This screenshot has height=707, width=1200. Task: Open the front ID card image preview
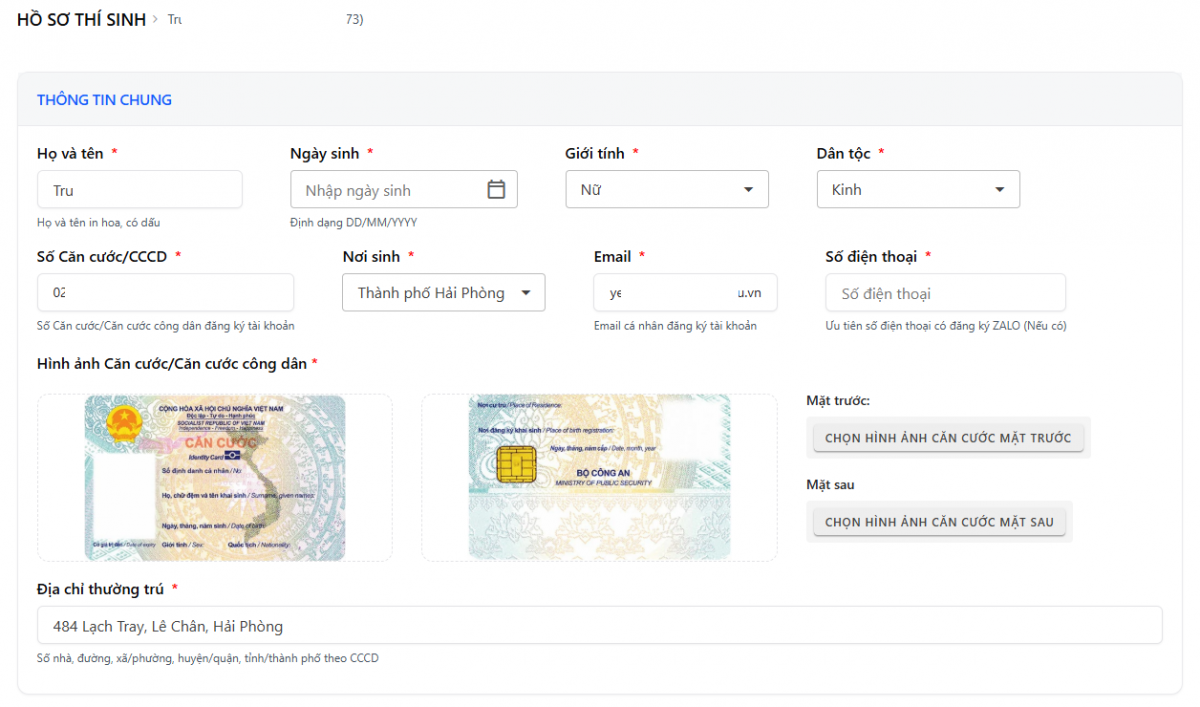tap(215, 477)
